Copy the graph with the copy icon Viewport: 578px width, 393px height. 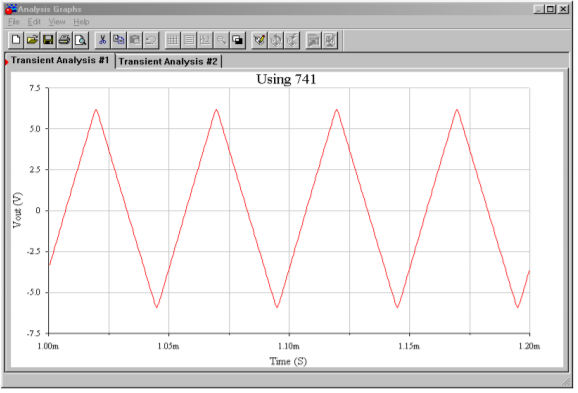pyautogui.click(x=119, y=39)
